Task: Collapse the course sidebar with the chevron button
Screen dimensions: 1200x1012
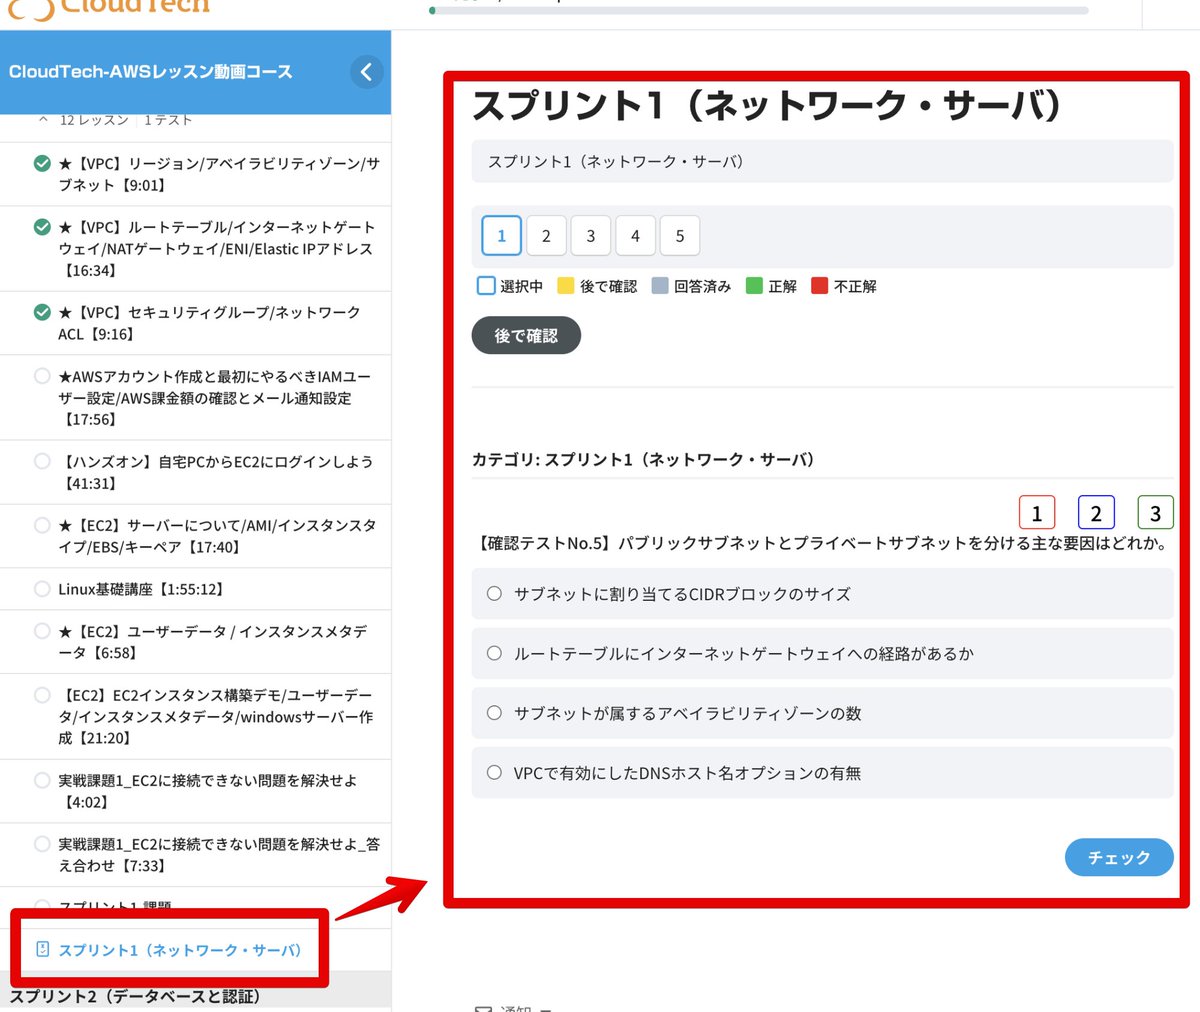Action: coord(366,72)
